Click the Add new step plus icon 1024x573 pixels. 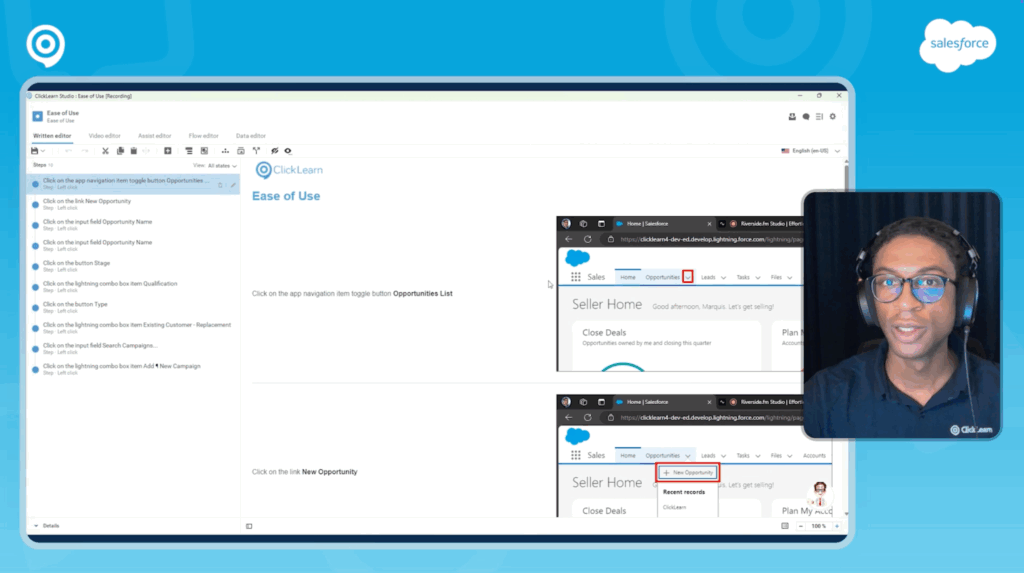tap(168, 151)
